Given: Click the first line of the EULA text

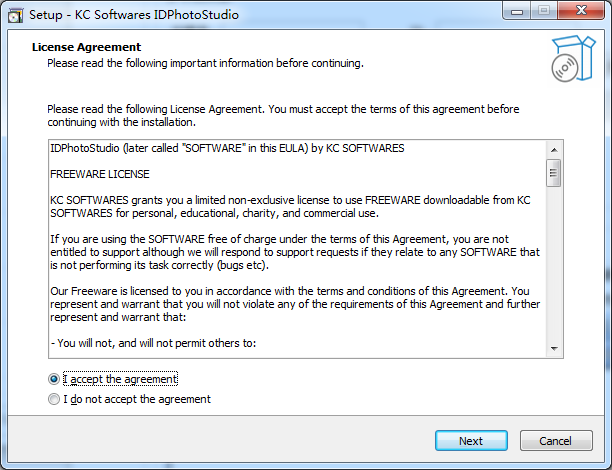Looking at the screenshot, I should pos(227,149).
